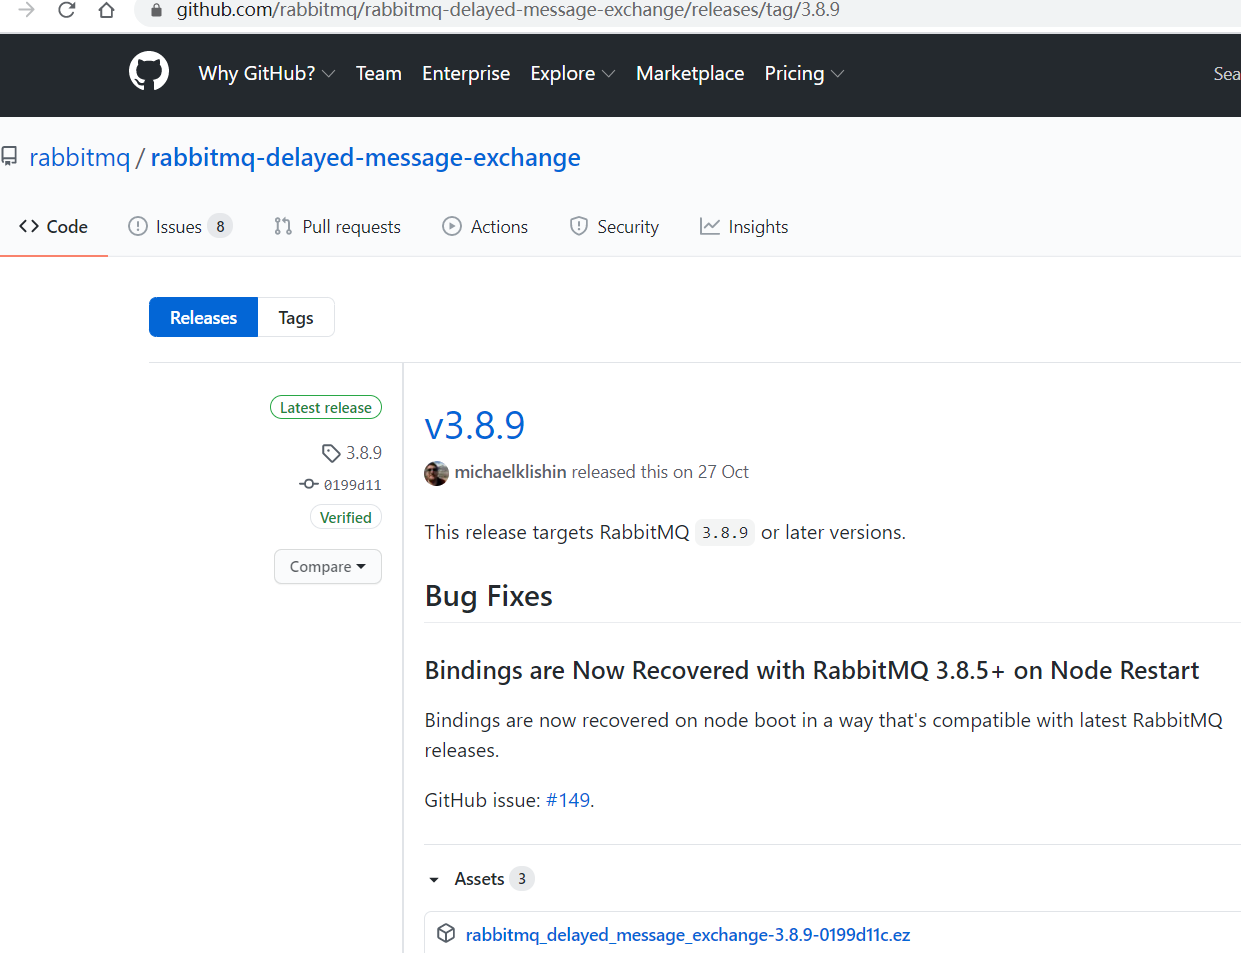Viewport: 1241px width, 953px height.
Task: Reload the page with the refresh icon
Action: pyautogui.click(x=67, y=10)
